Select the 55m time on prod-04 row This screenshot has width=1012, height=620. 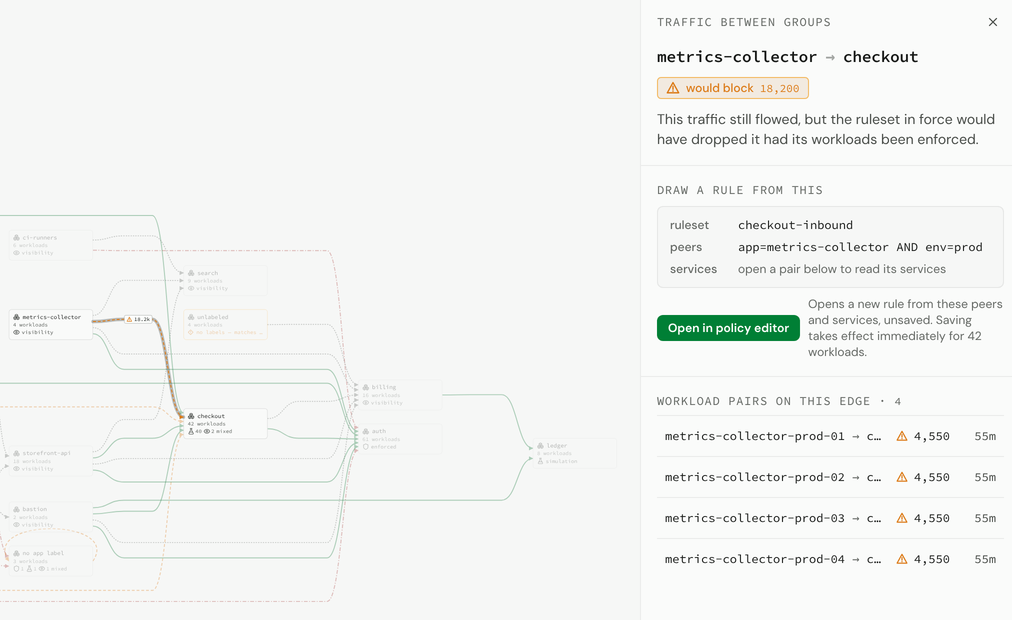[985, 559]
